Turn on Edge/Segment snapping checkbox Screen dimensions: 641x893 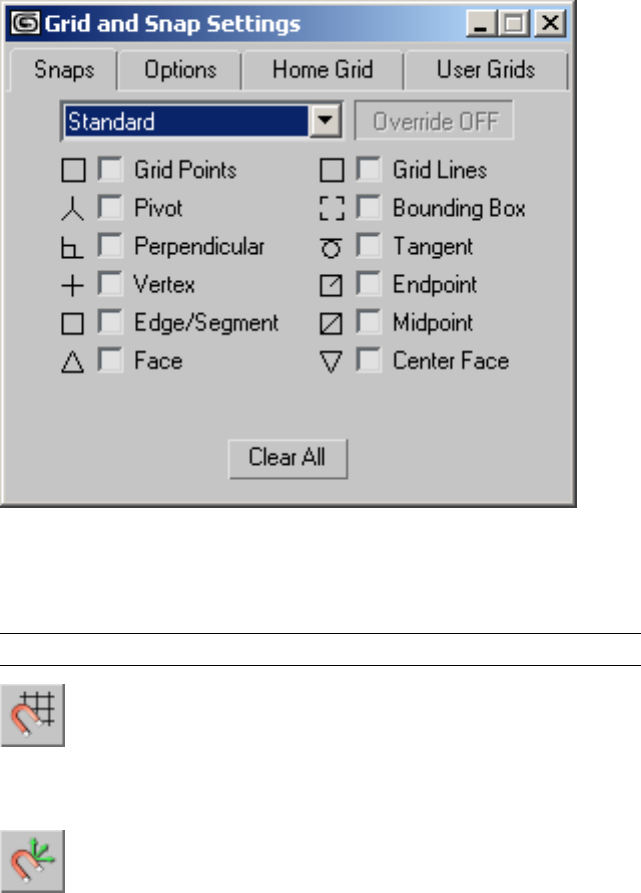coord(109,324)
